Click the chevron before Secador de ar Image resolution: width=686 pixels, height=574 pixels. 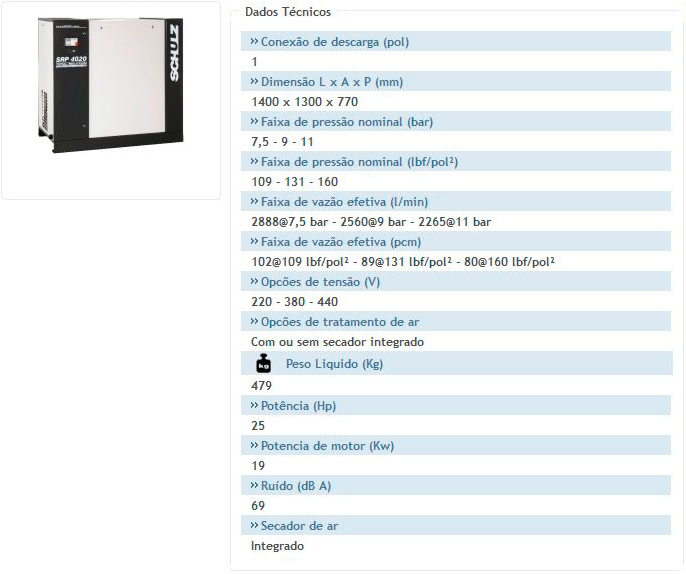254,526
